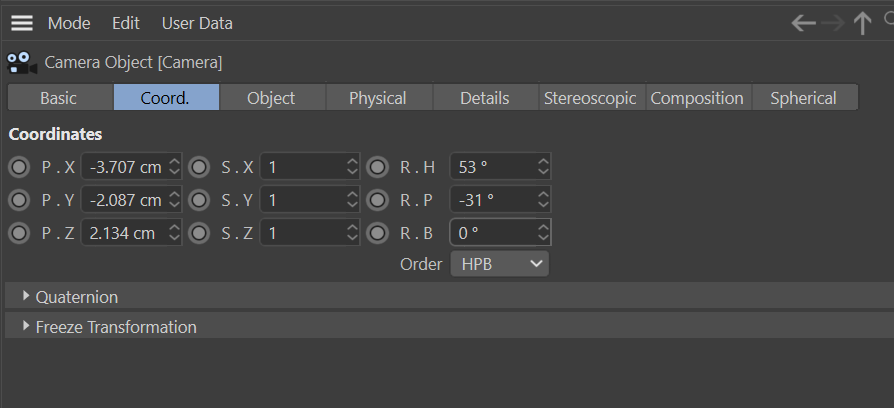Open the Stereoscopic tab
Image resolution: width=894 pixels, height=408 pixels.
tap(590, 98)
